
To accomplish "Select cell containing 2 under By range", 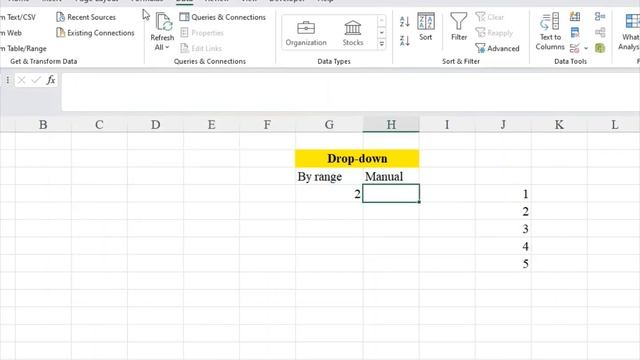I will [x=329, y=194].
